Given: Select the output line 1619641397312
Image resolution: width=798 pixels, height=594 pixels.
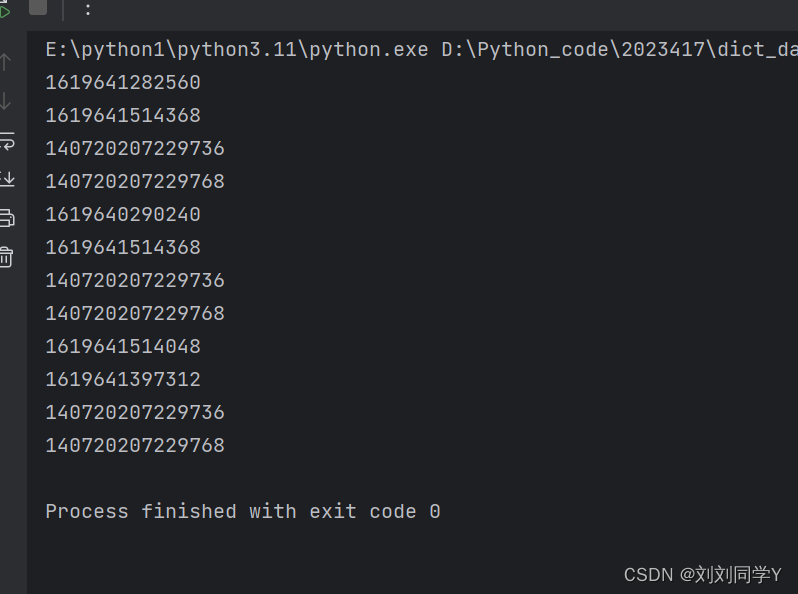Looking at the screenshot, I should tap(123, 379).
